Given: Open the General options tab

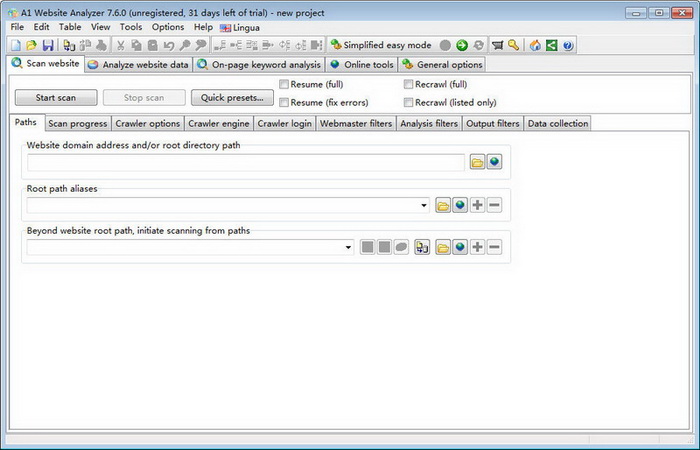Looking at the screenshot, I should click(x=442, y=65).
